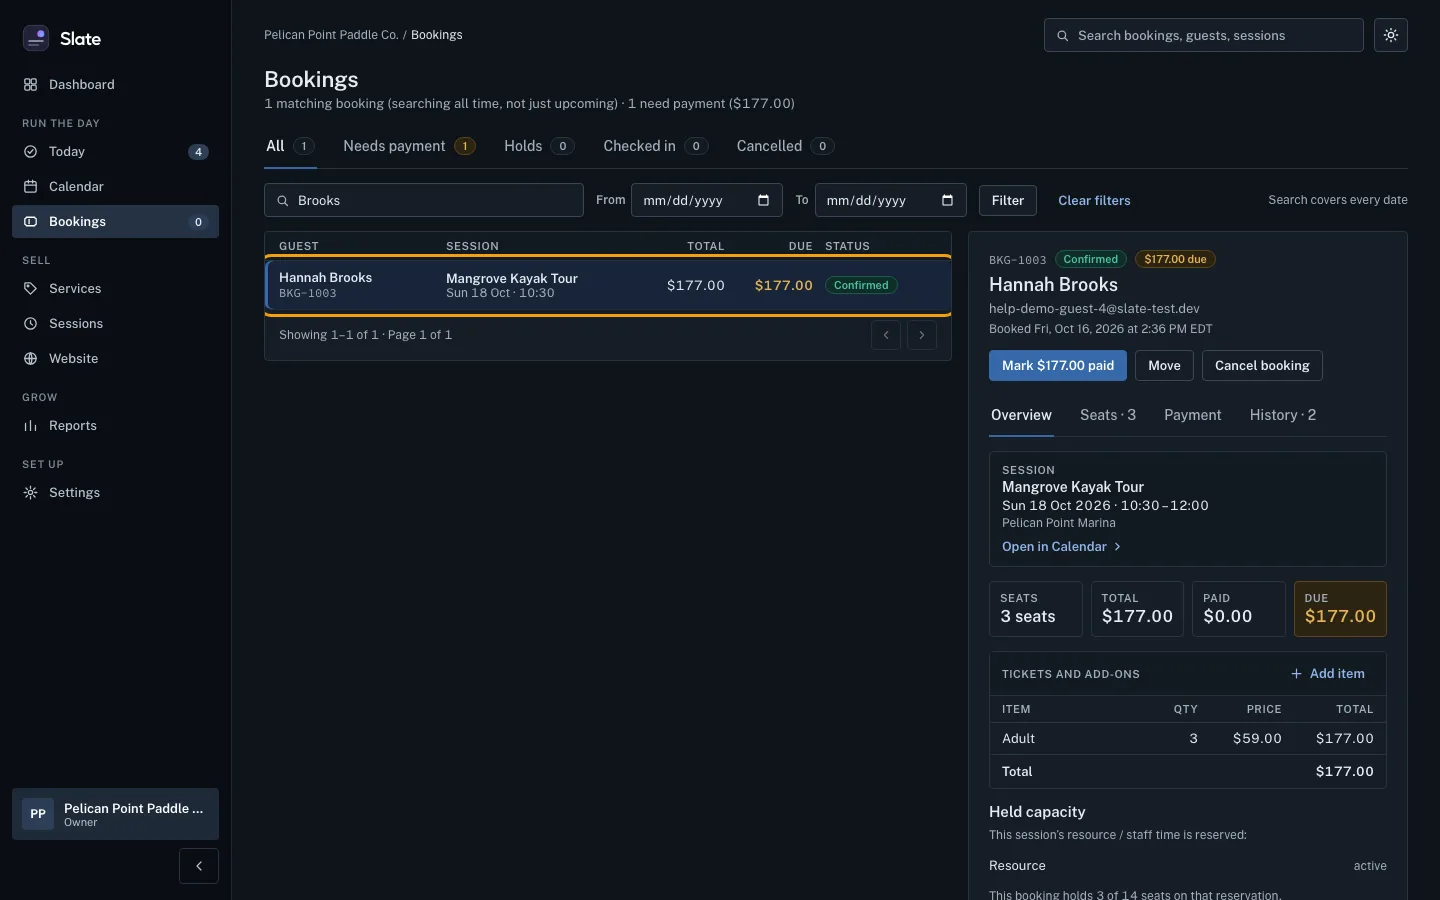Open Sessions in the sidebar
The height and width of the screenshot is (900, 1440).
(115, 324)
